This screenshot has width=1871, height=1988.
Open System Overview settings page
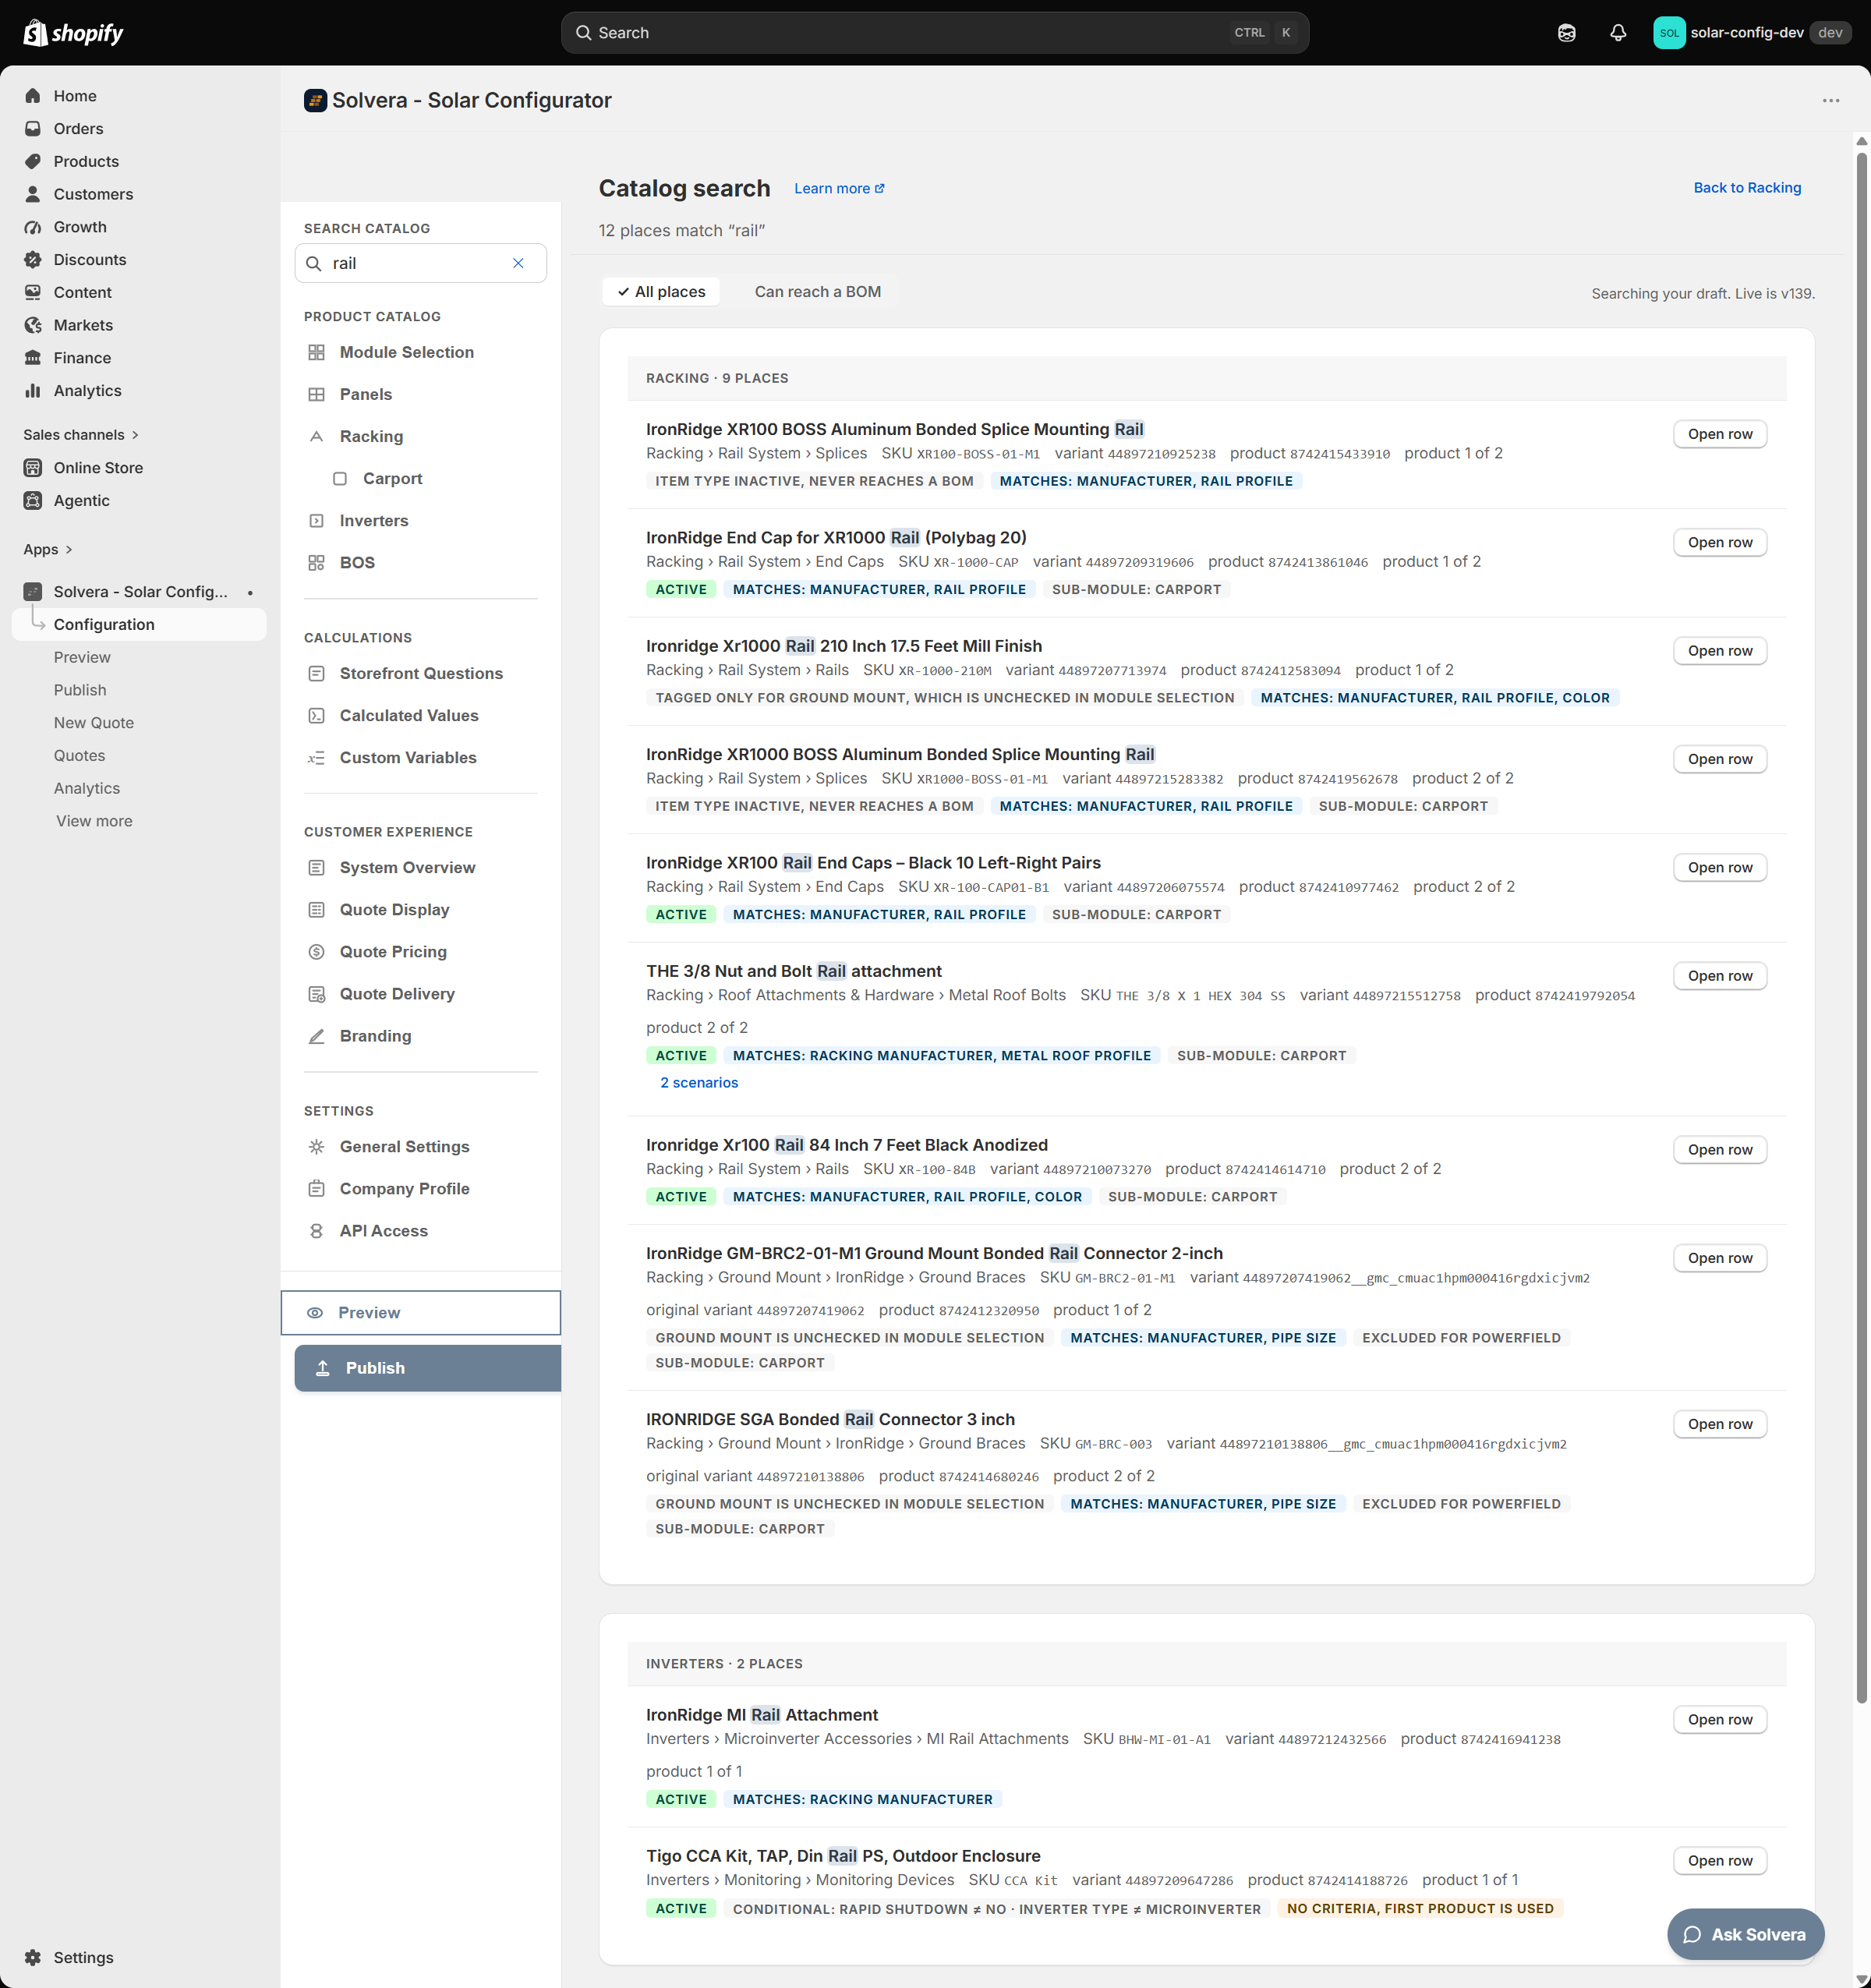point(407,868)
